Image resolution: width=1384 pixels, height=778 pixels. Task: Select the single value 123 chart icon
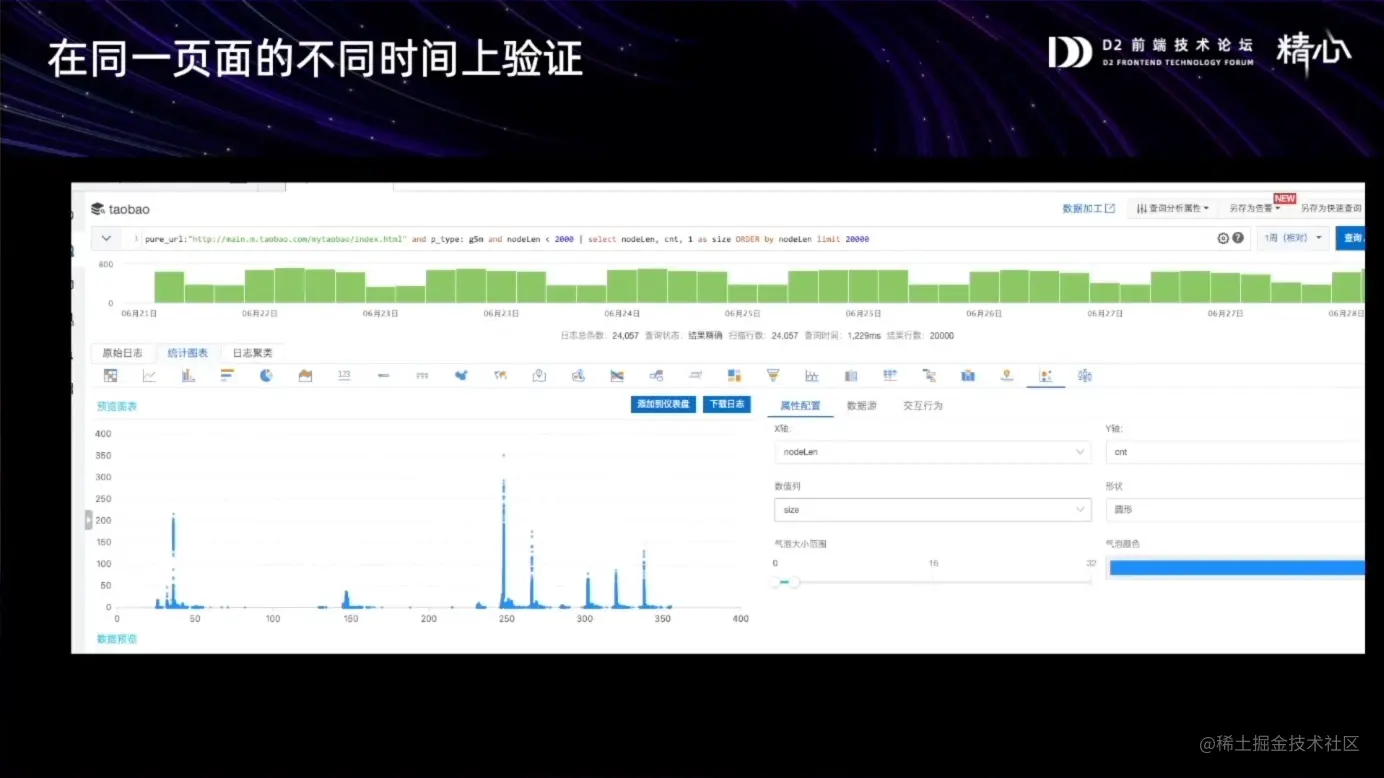pos(344,376)
